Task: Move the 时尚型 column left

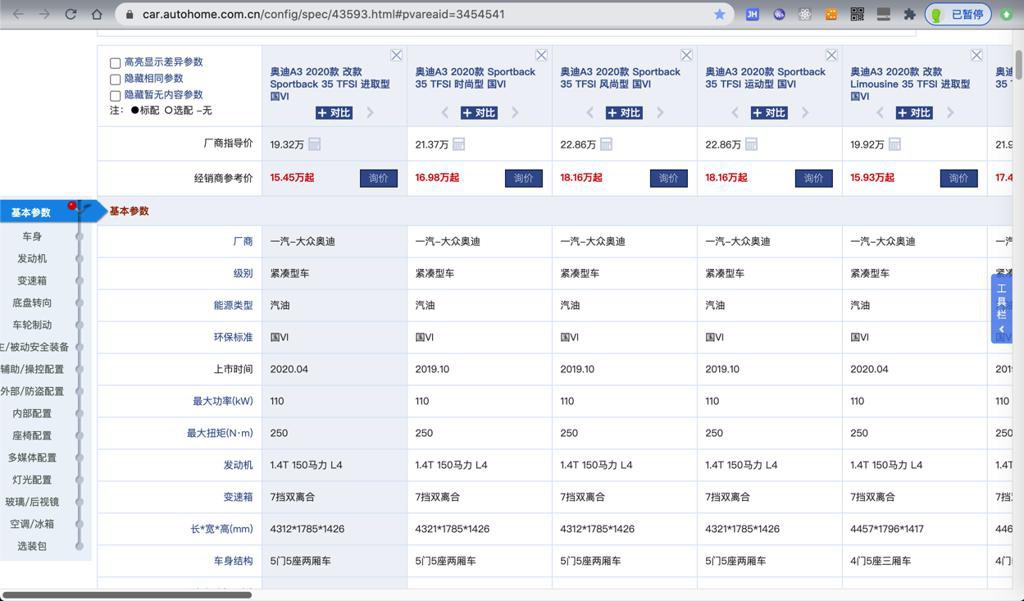Action: point(445,113)
